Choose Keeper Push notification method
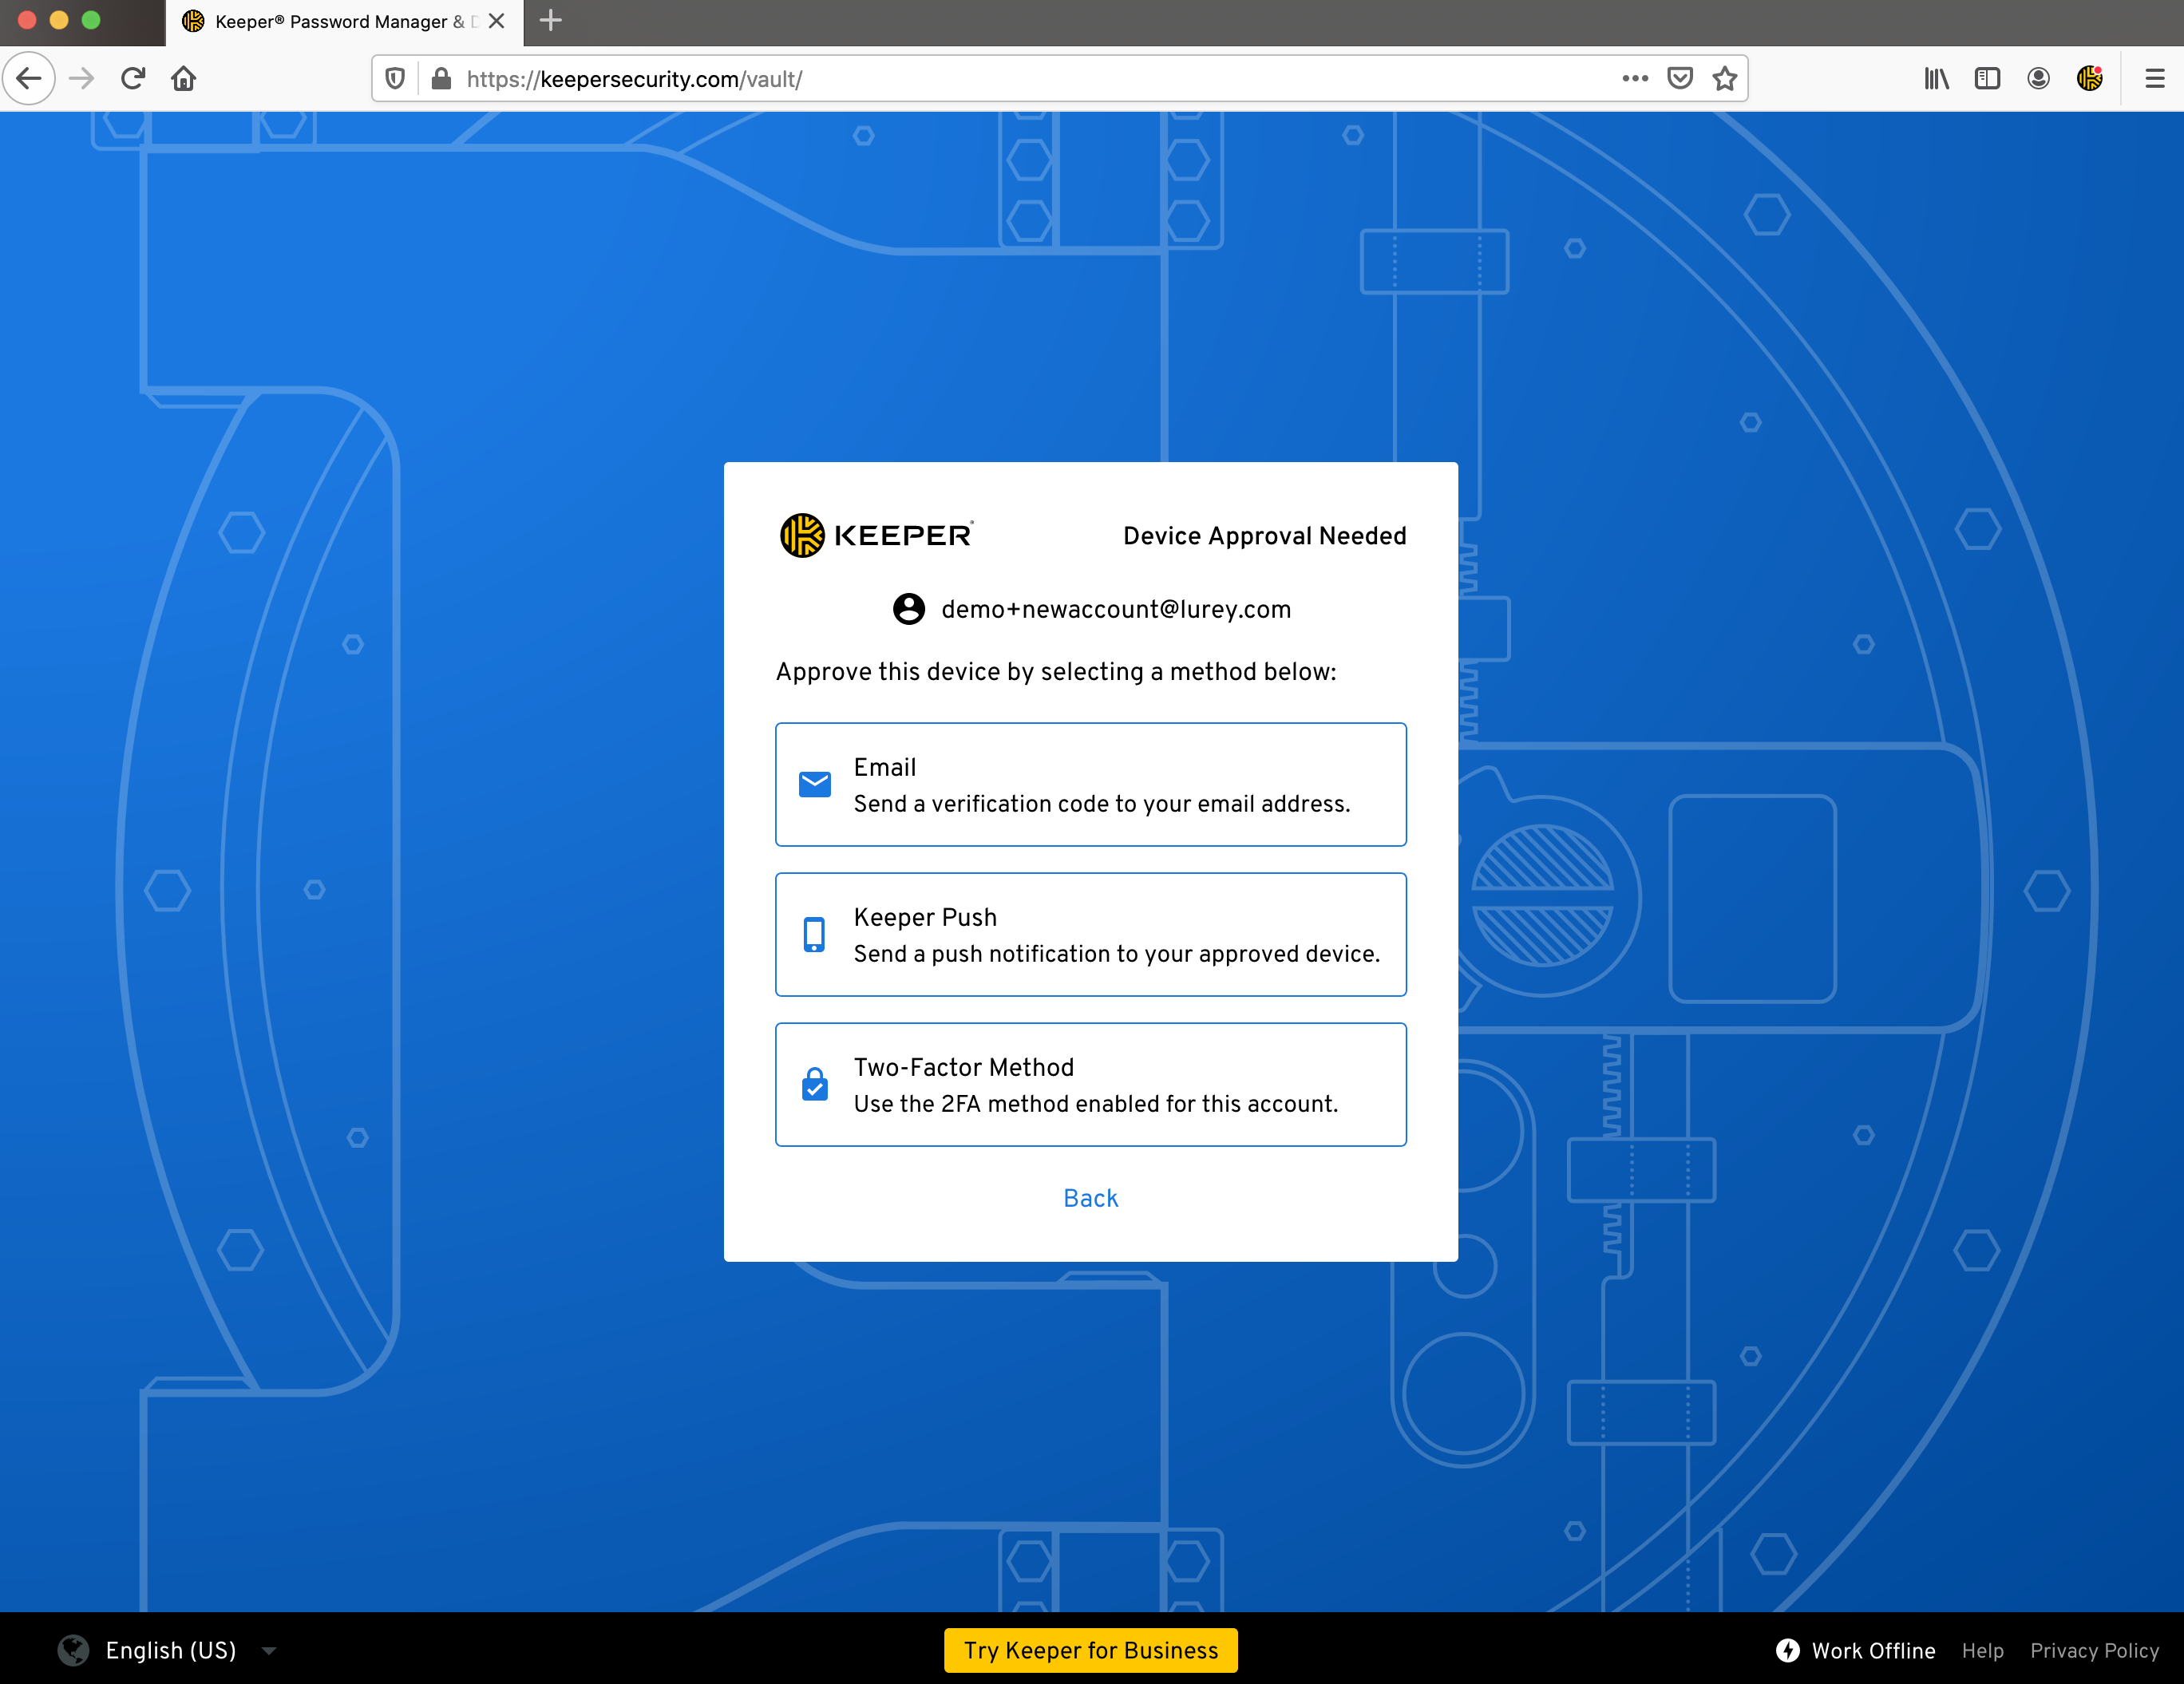 [x=1091, y=935]
